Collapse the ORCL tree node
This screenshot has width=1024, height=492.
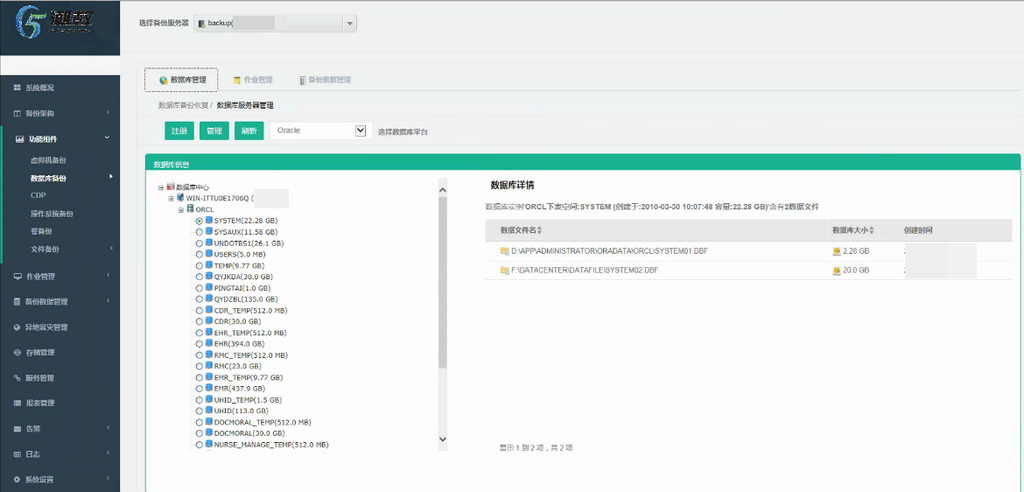pos(180,210)
